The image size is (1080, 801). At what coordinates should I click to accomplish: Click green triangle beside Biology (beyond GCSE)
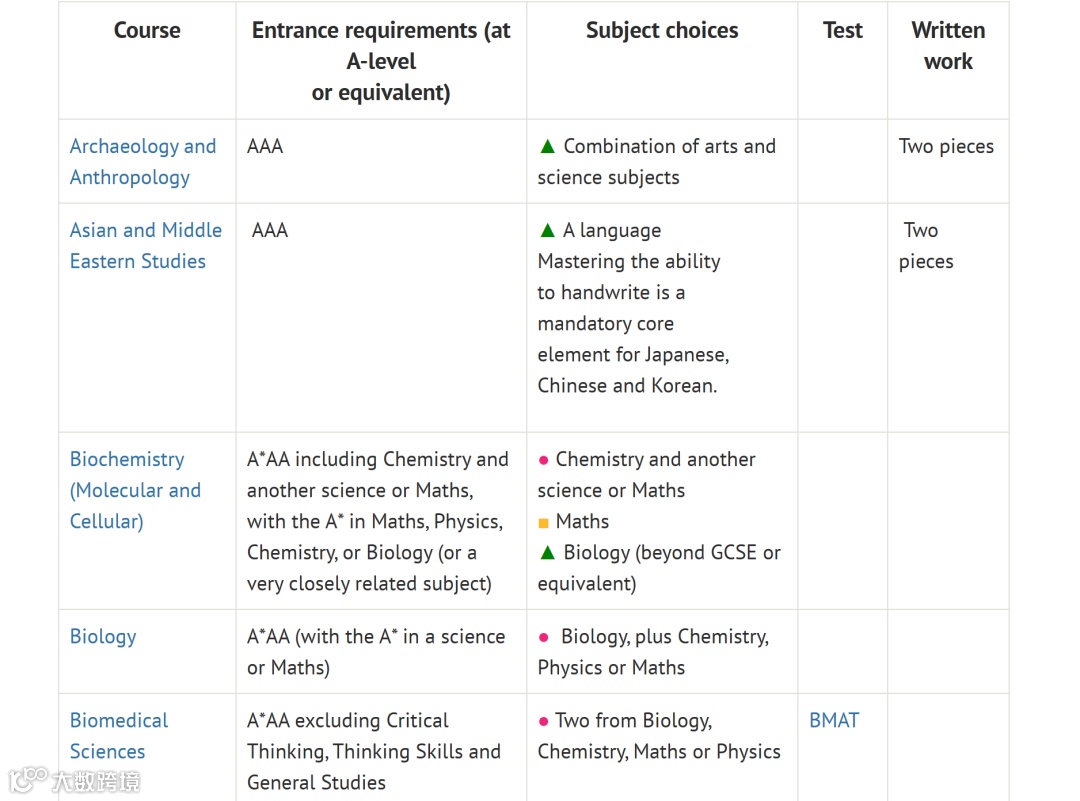pos(547,553)
